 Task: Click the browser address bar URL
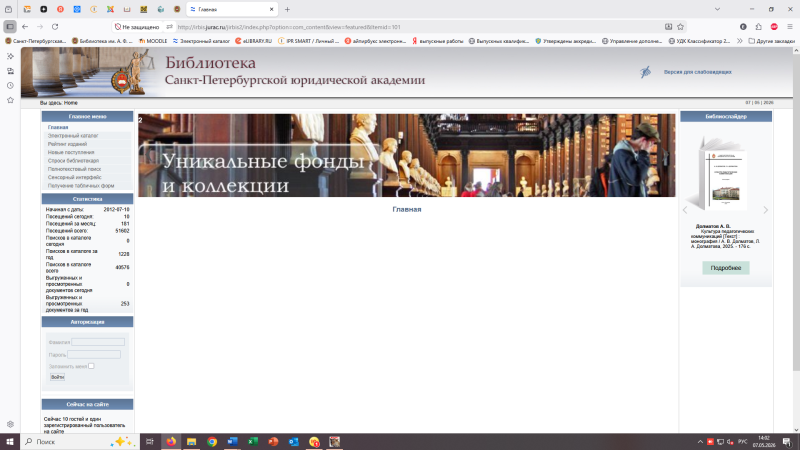(289, 27)
